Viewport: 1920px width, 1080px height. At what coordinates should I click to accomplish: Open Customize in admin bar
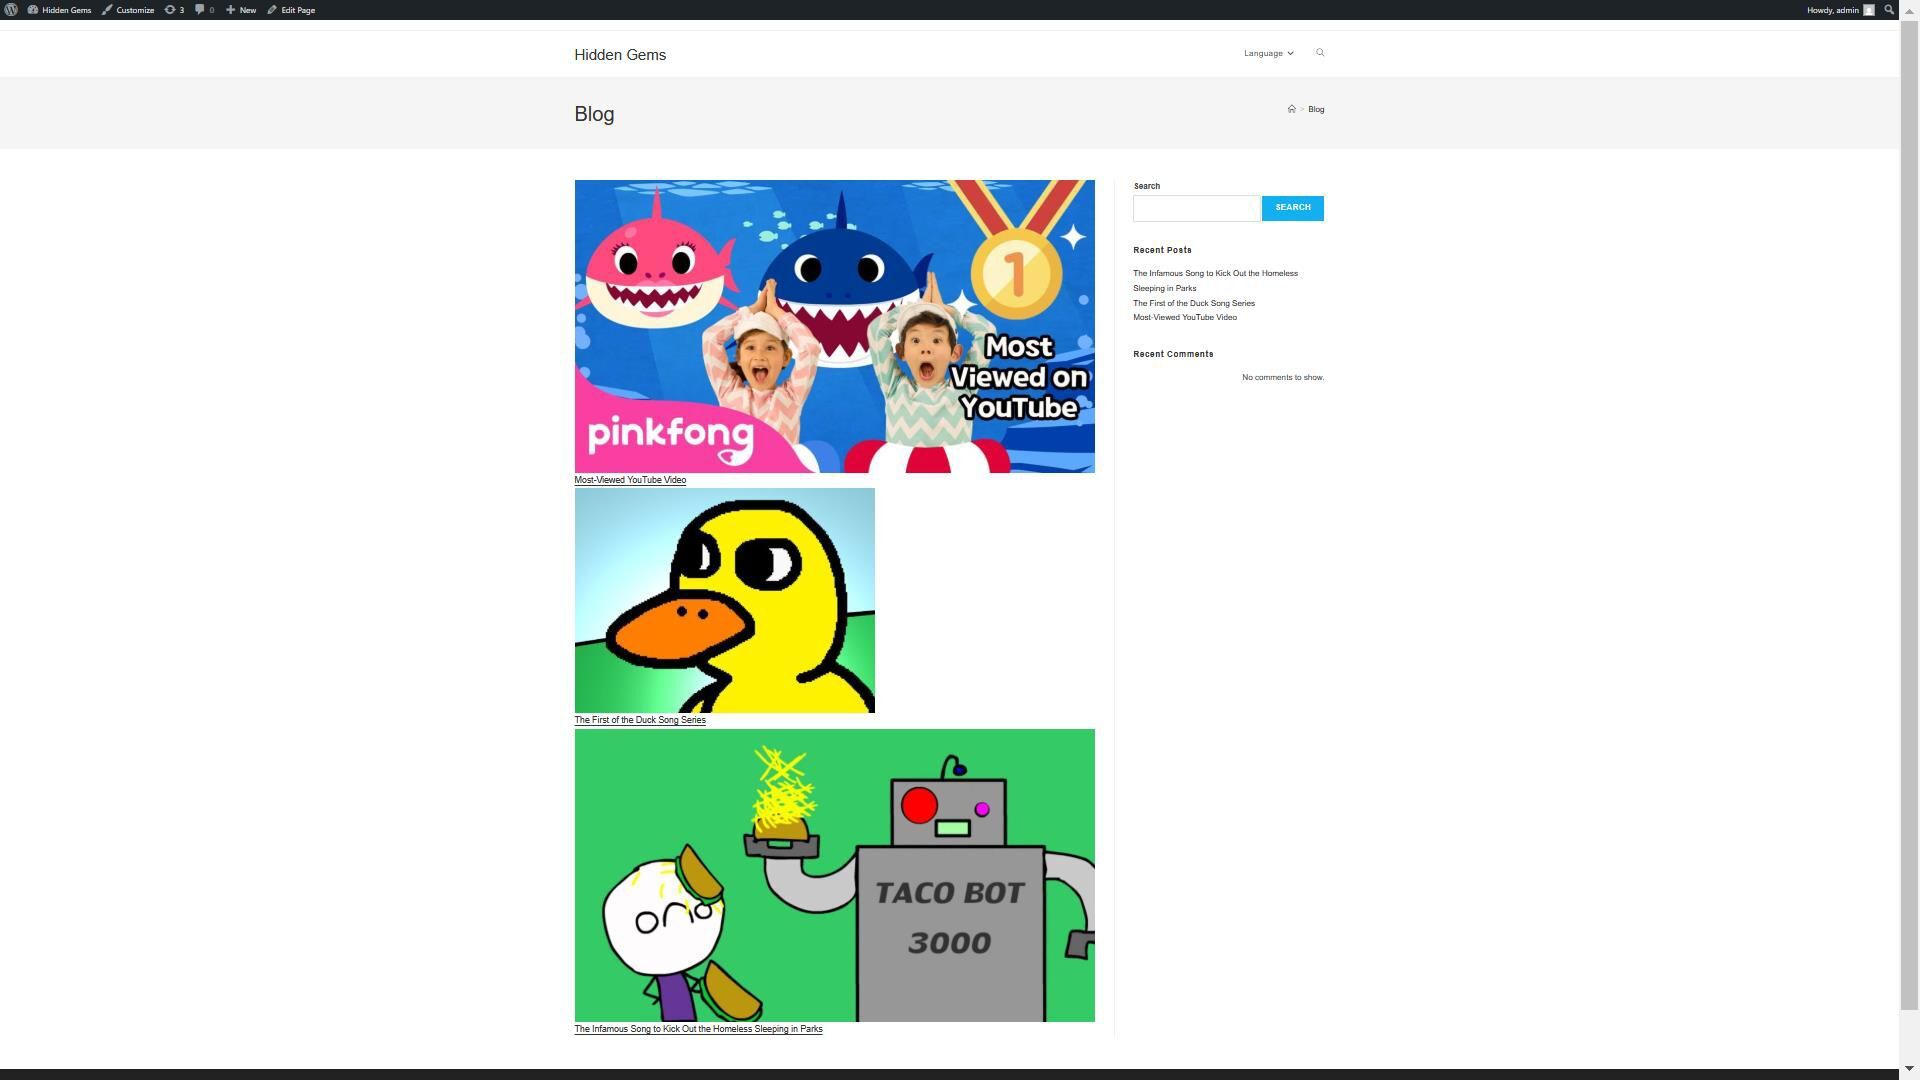click(x=128, y=10)
